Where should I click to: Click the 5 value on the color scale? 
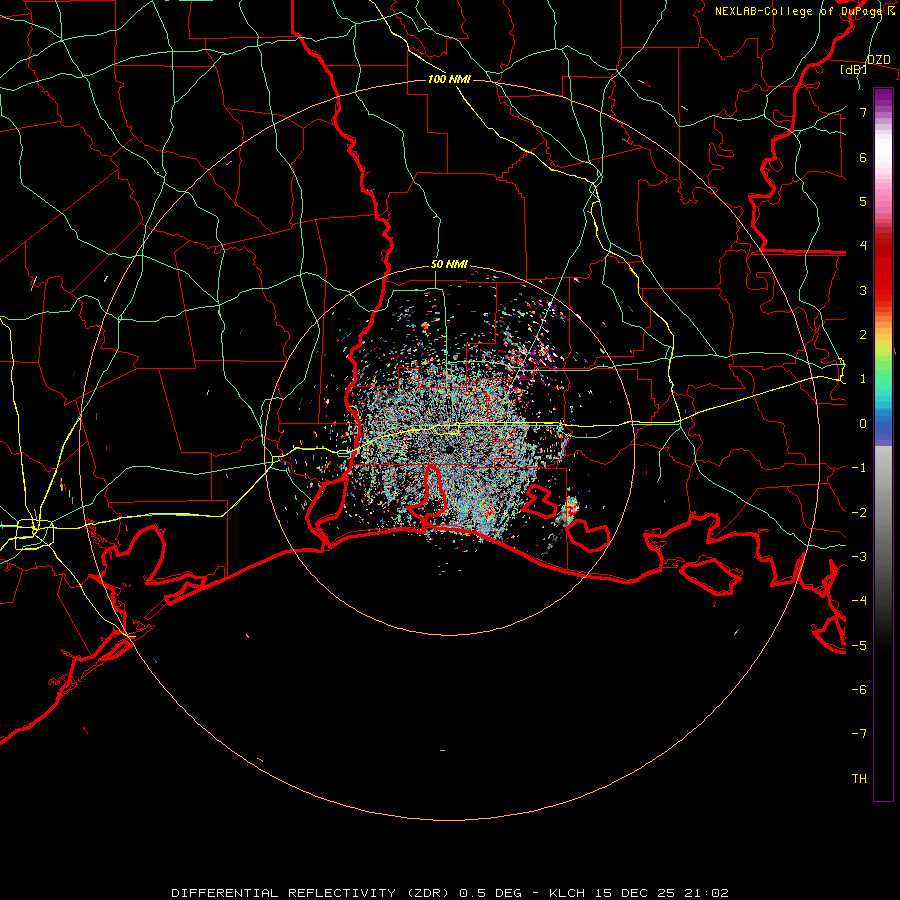coord(863,201)
